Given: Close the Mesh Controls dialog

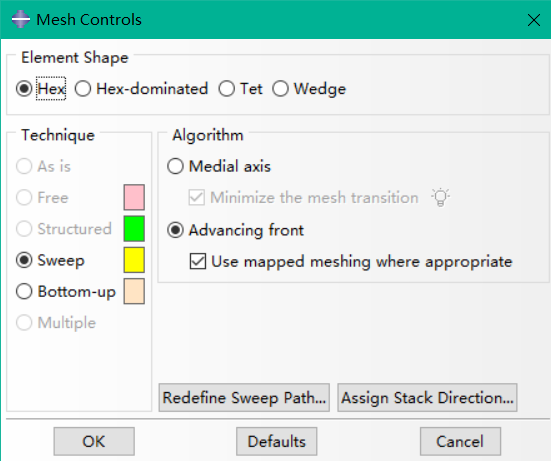Looking at the screenshot, I should tap(534, 20).
